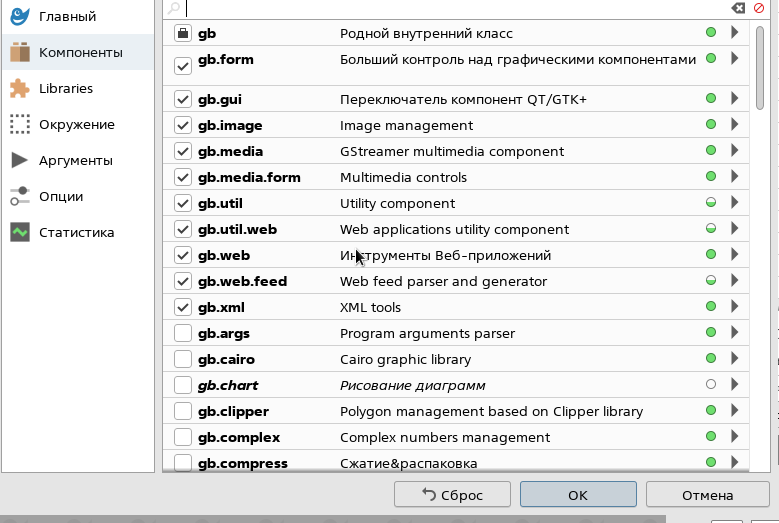Click the Libraries puzzle icon
The width and height of the screenshot is (779, 523).
(x=20, y=89)
